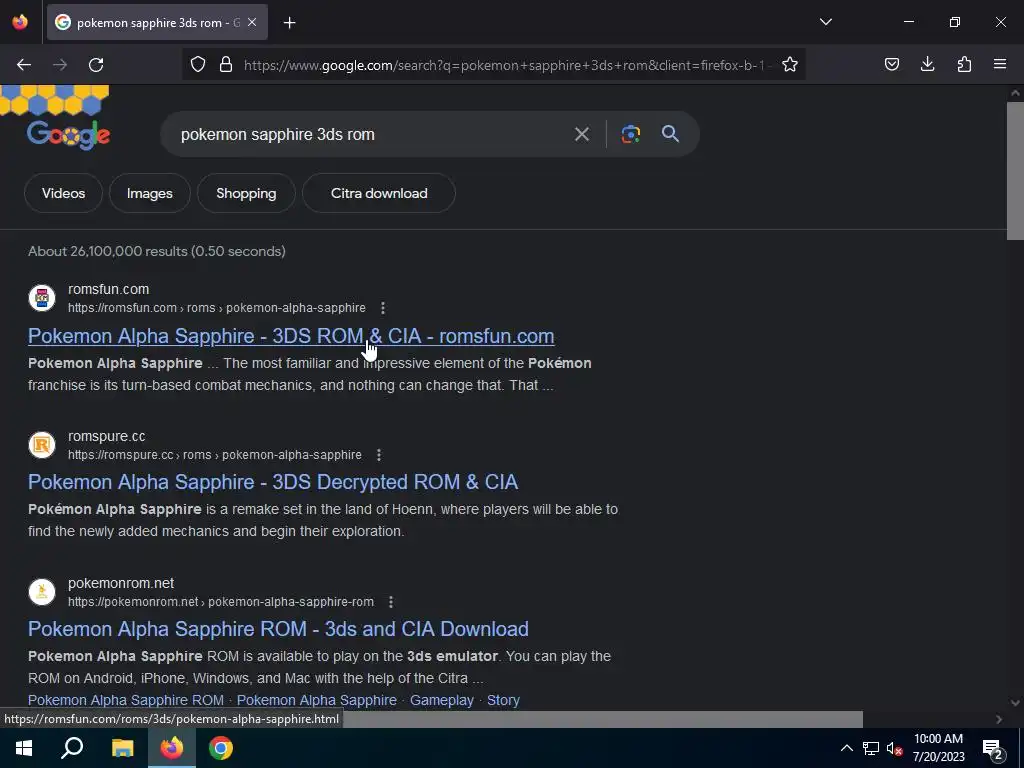
Task: Open more options for romspure.cc result
Action: tap(379, 455)
